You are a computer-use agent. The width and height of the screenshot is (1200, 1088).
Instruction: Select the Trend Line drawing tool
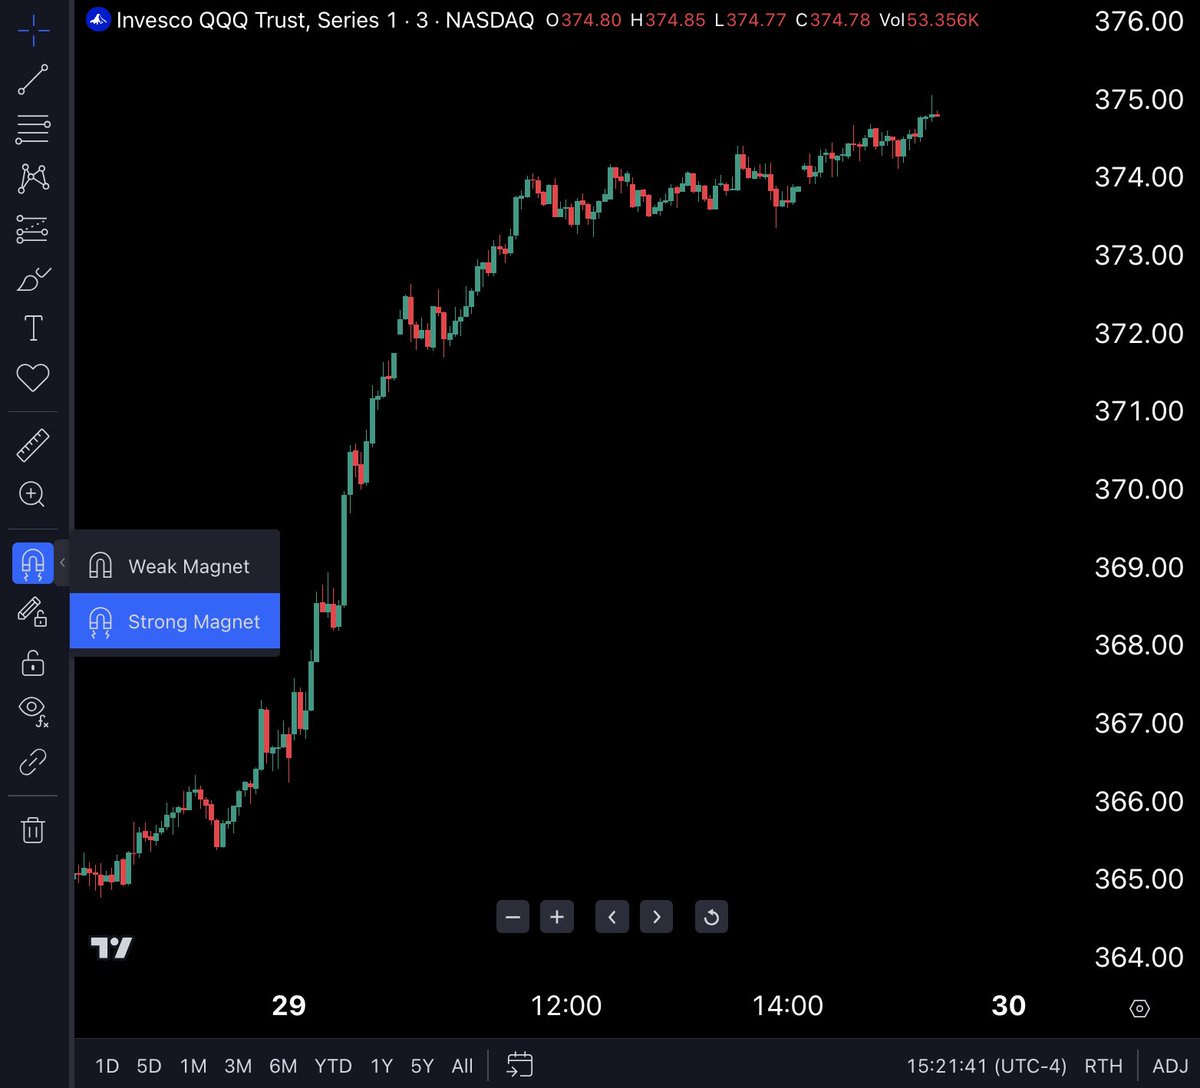point(33,80)
